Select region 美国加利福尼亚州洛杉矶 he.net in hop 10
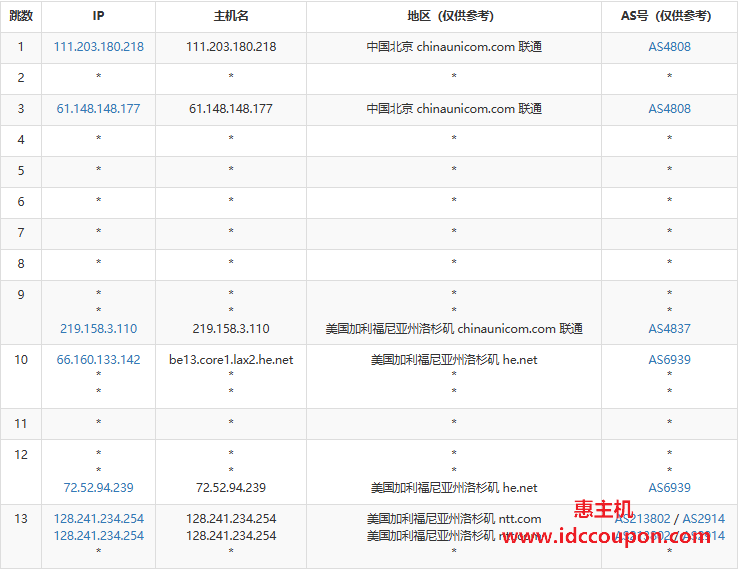Image resolution: width=738 pixels, height=569 pixels. [x=454, y=360]
